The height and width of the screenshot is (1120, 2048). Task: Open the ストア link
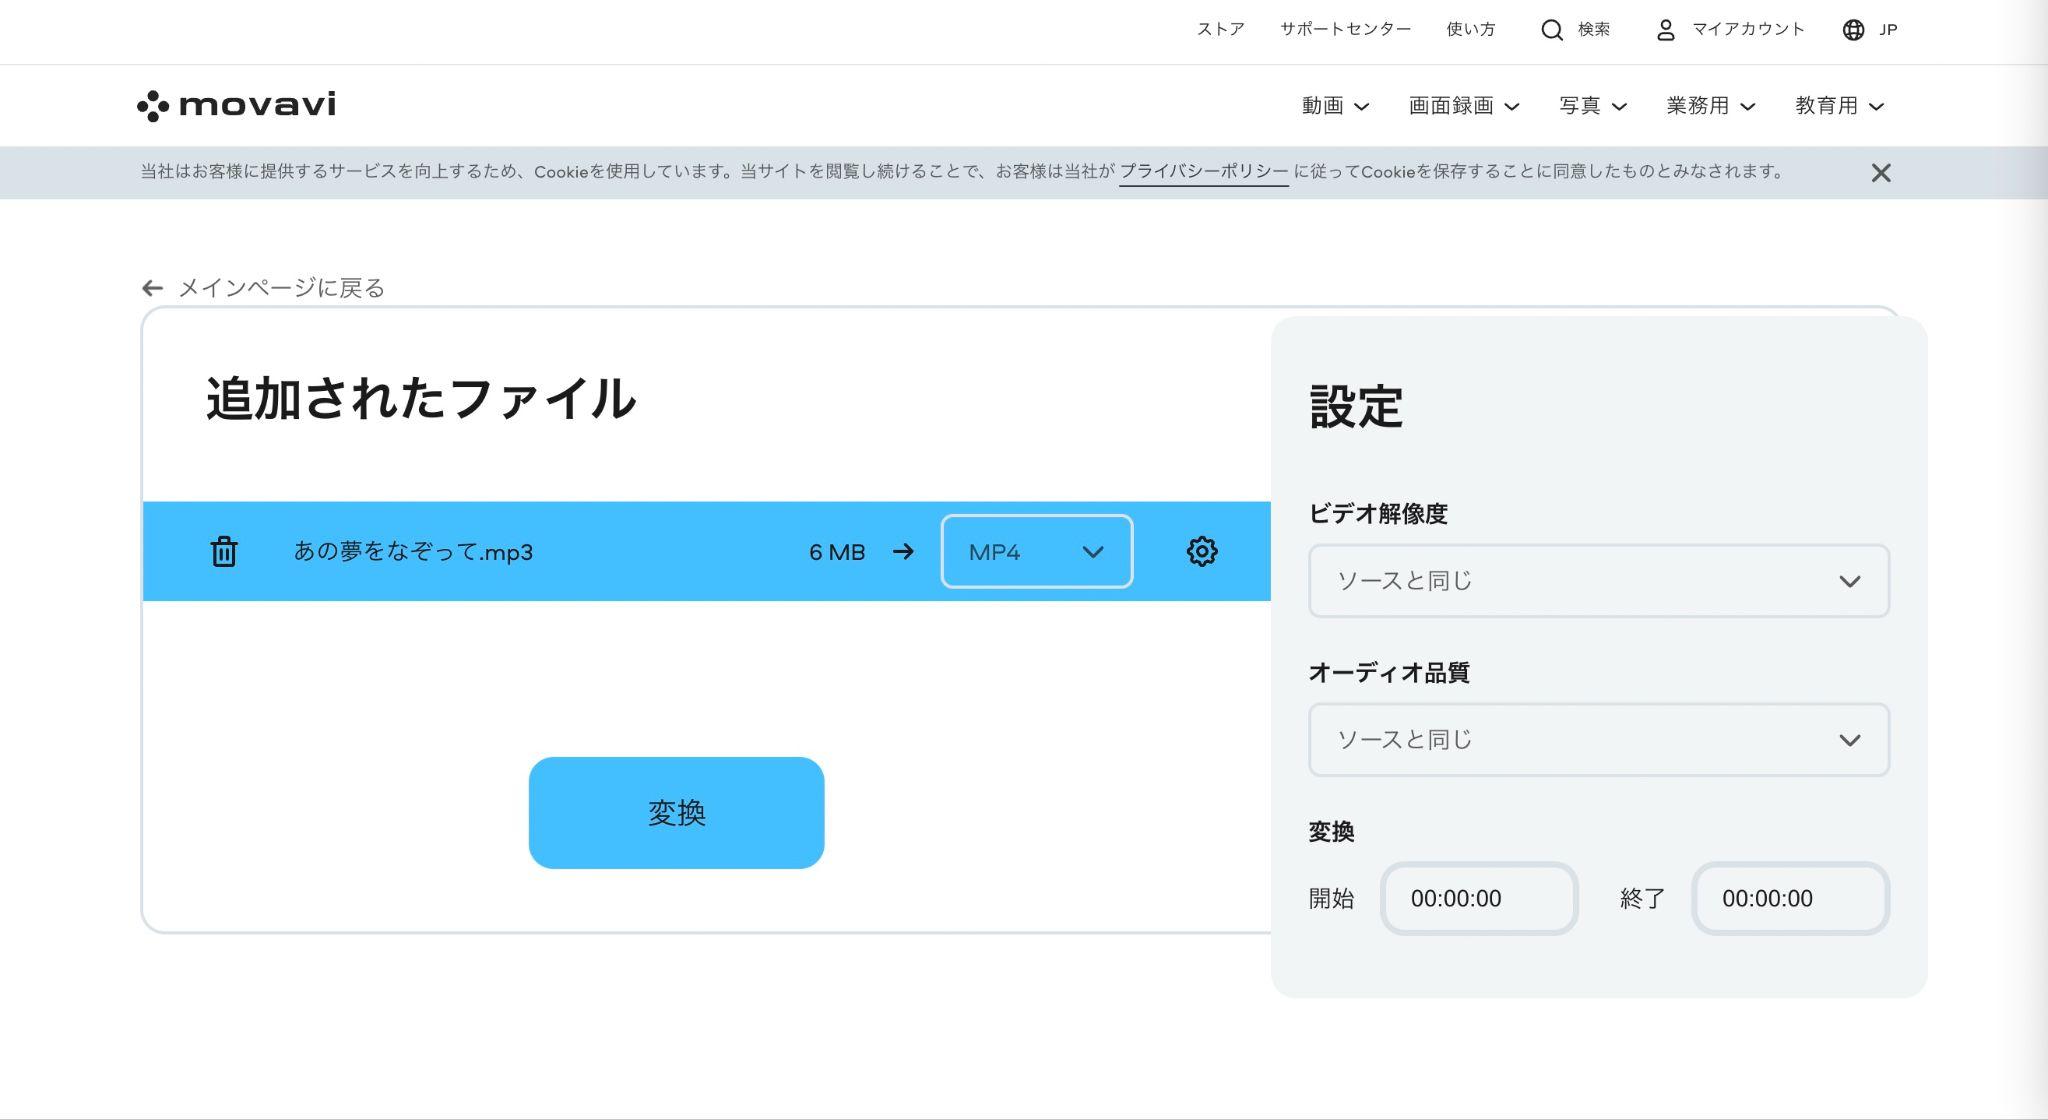point(1220,30)
